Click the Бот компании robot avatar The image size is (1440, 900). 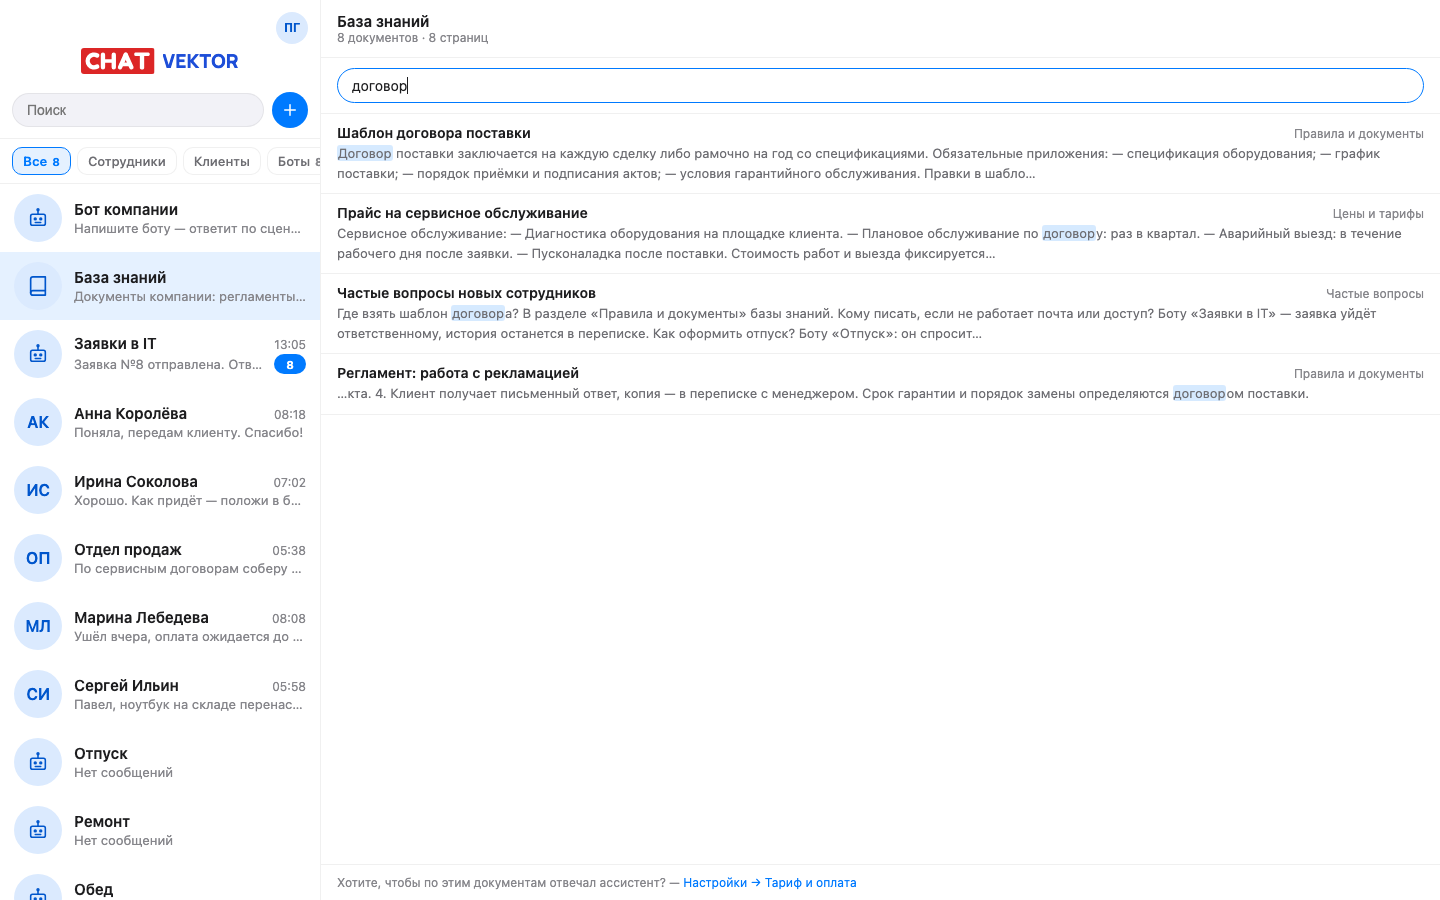tap(38, 218)
